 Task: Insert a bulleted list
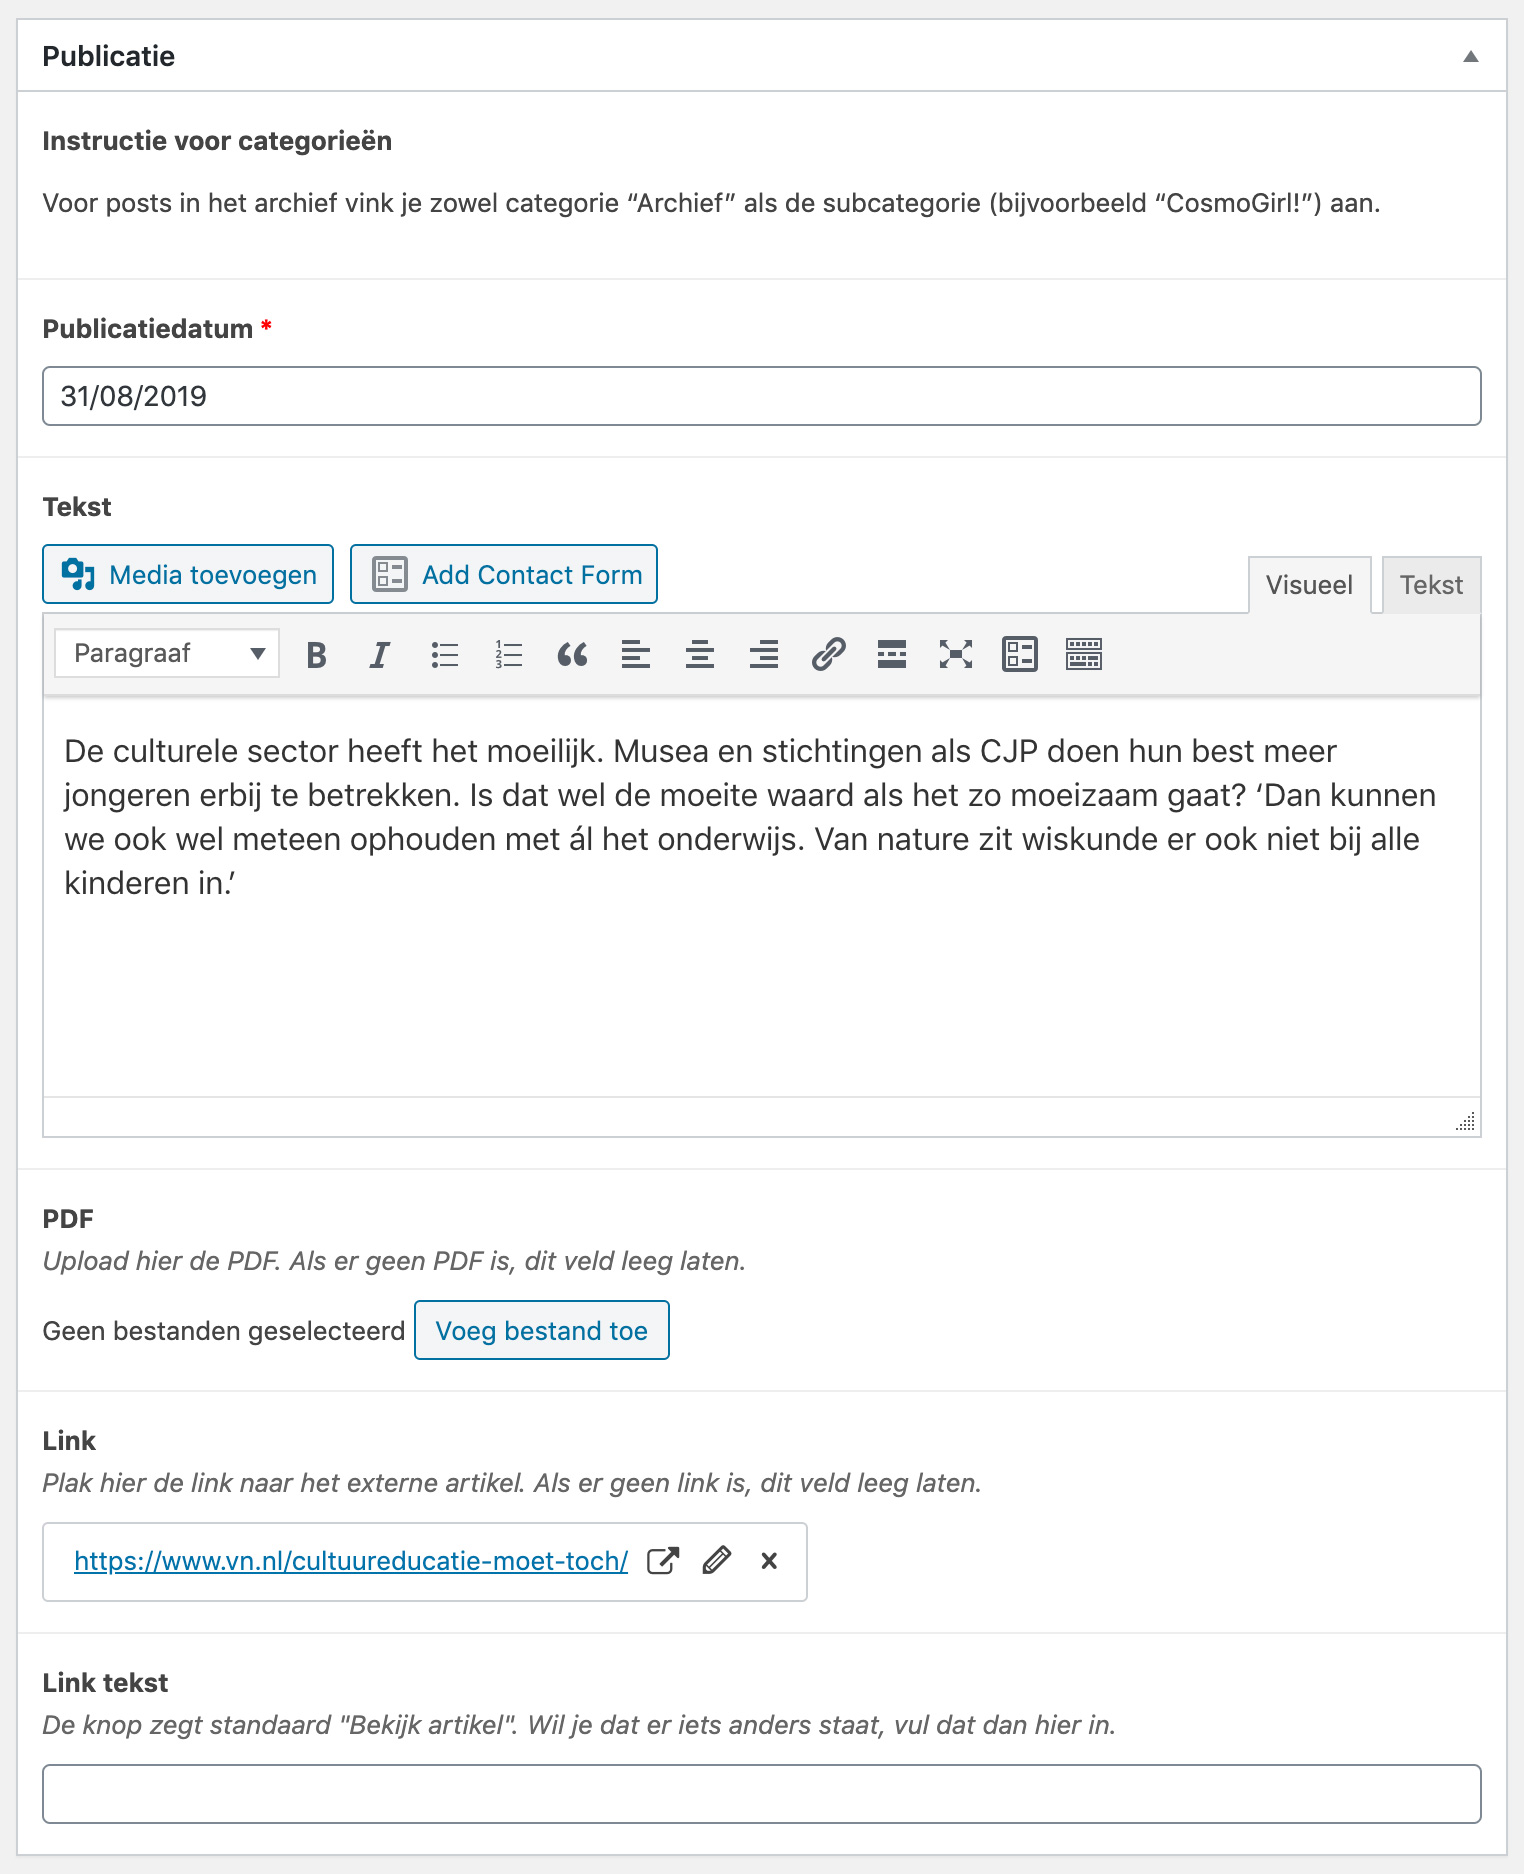click(x=445, y=655)
